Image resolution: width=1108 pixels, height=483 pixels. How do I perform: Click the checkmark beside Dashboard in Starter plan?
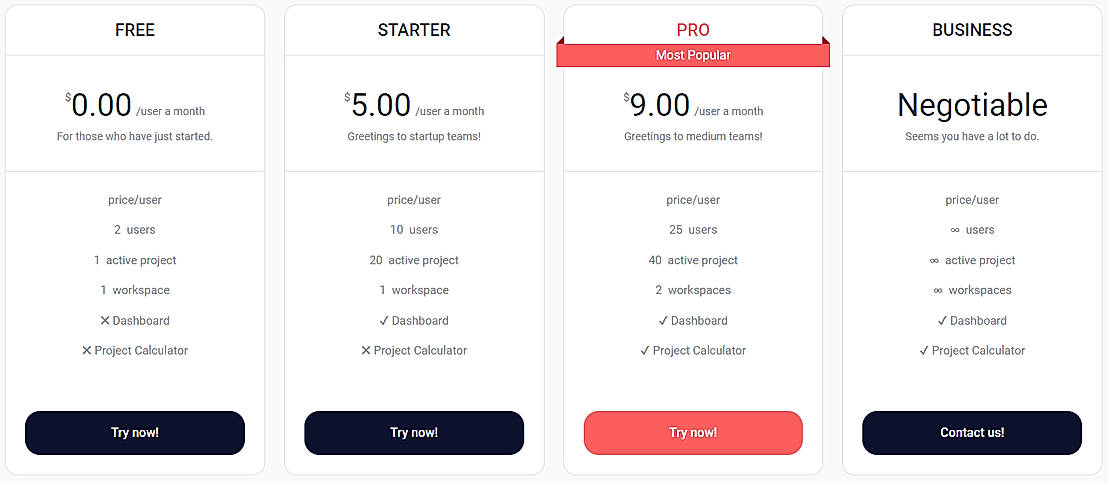(x=384, y=321)
